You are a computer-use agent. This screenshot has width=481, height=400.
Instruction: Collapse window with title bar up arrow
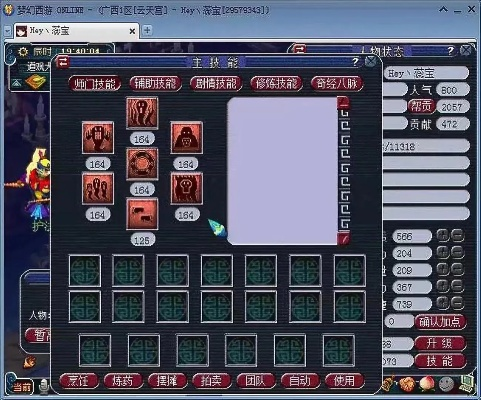click(x=443, y=10)
